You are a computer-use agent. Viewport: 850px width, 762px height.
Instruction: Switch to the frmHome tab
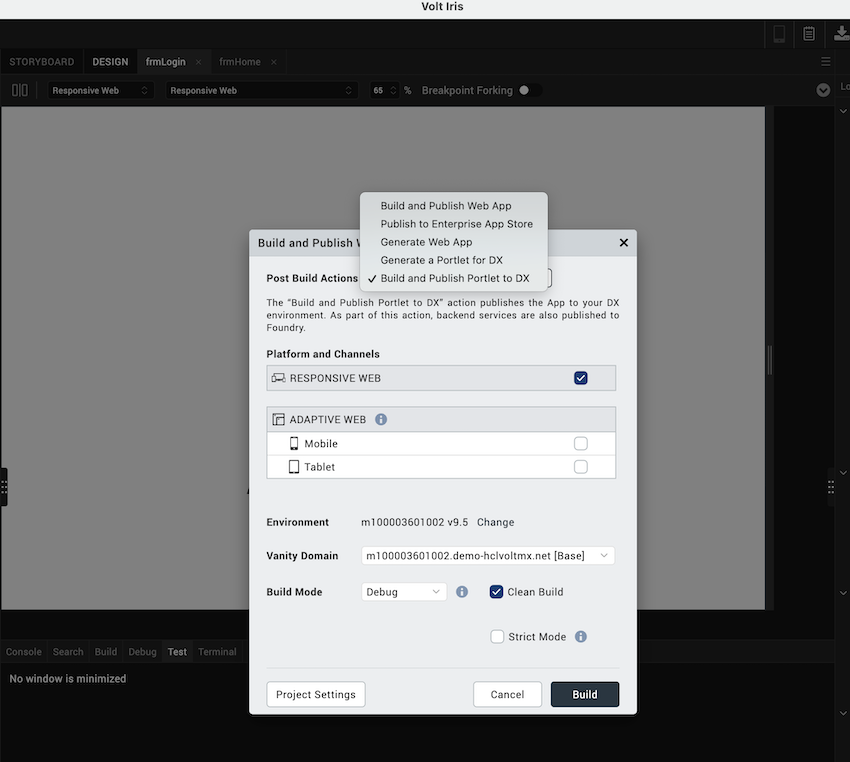pyautogui.click(x=238, y=61)
